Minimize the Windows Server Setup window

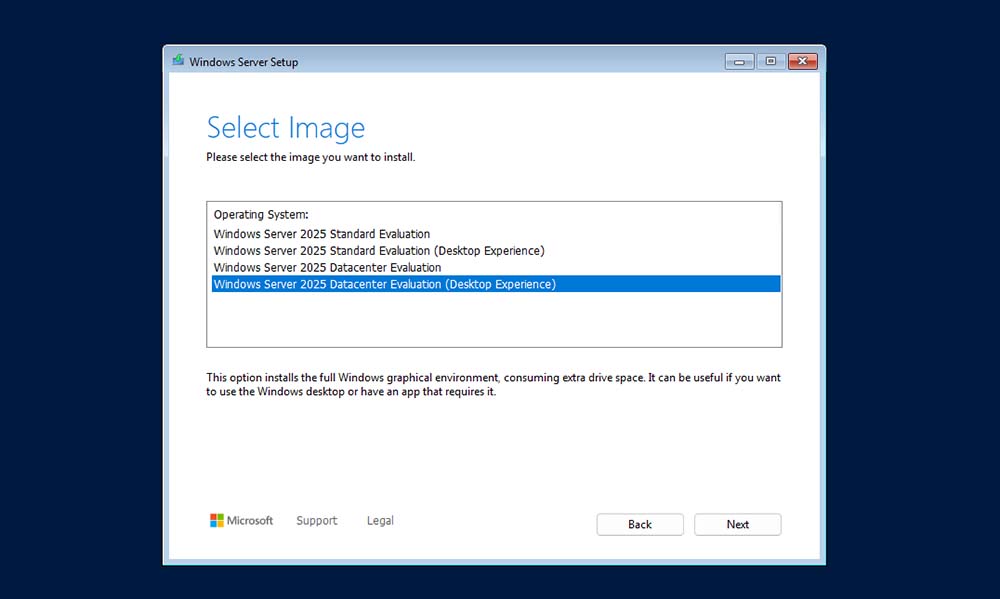739,61
